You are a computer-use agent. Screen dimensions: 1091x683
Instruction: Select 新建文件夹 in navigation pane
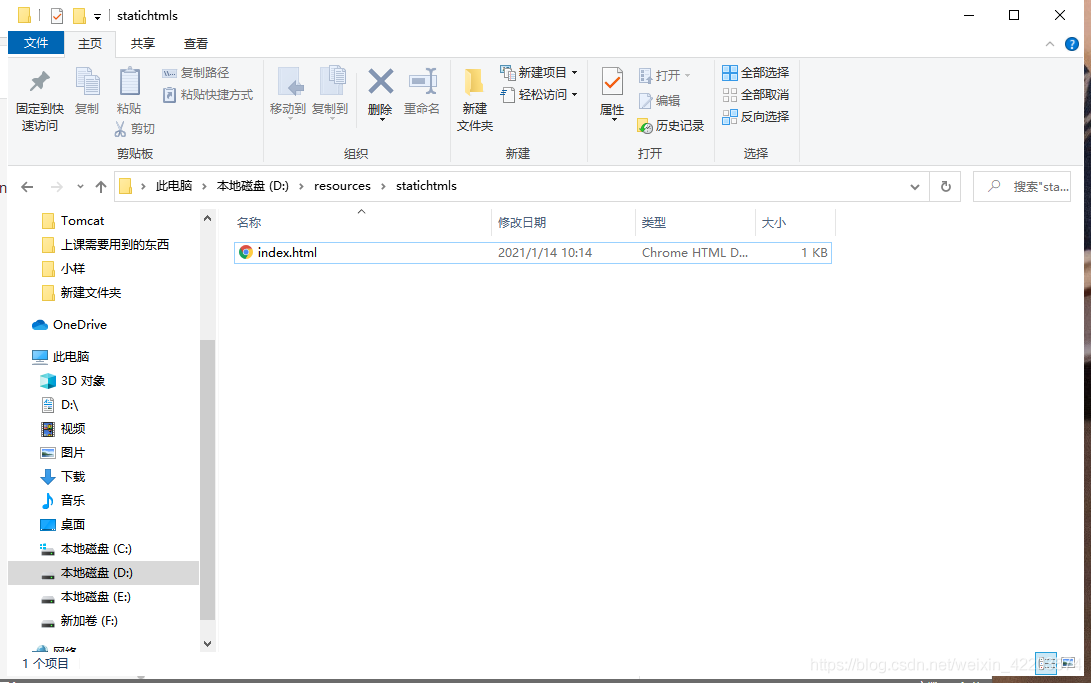81,293
